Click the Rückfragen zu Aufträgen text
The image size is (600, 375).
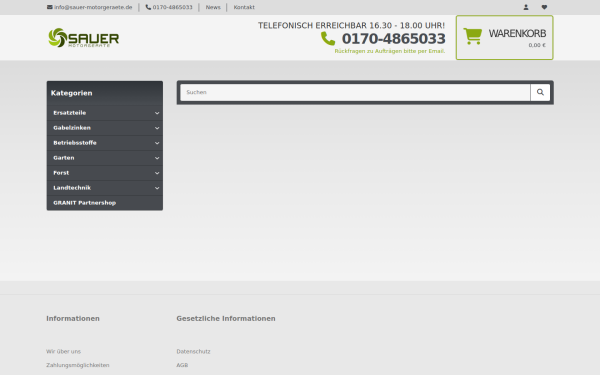[390, 51]
